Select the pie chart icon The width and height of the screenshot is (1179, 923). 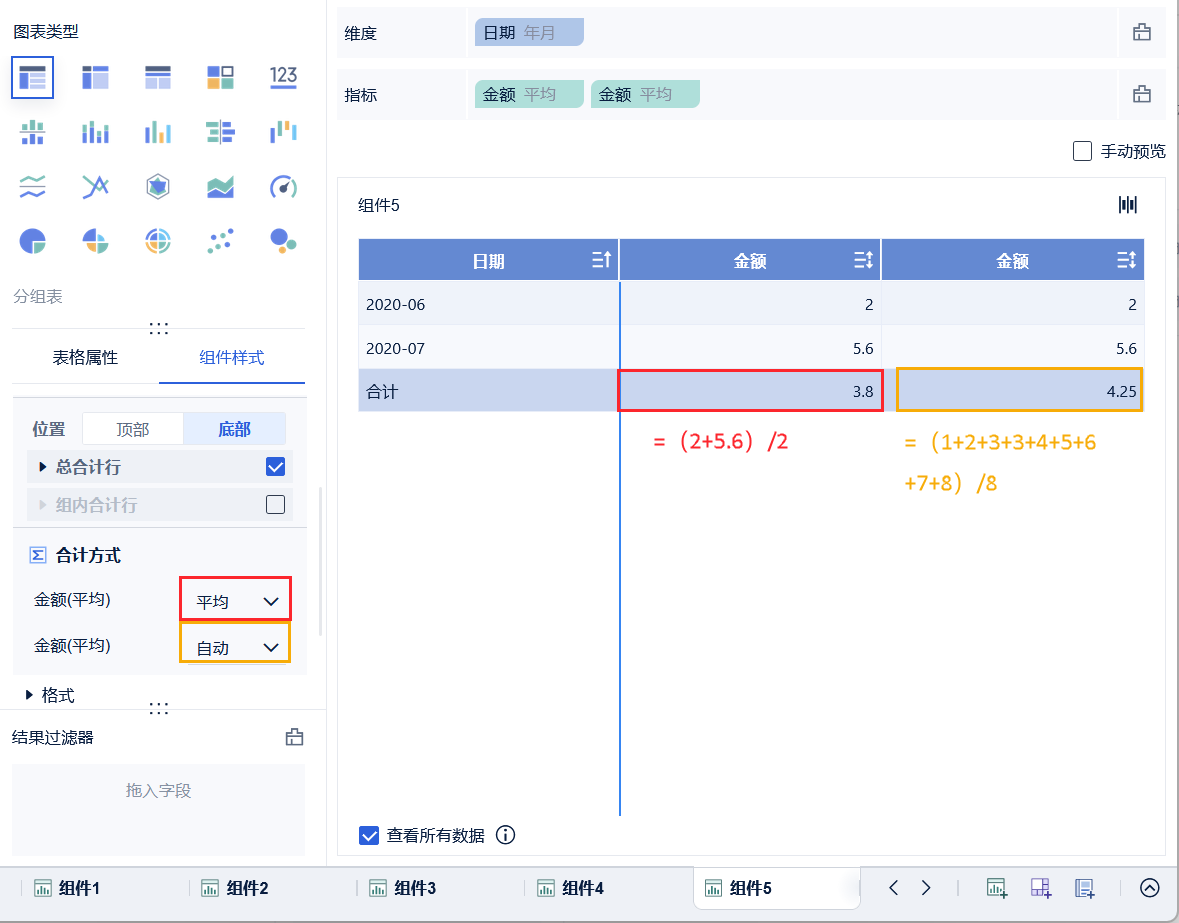32,241
